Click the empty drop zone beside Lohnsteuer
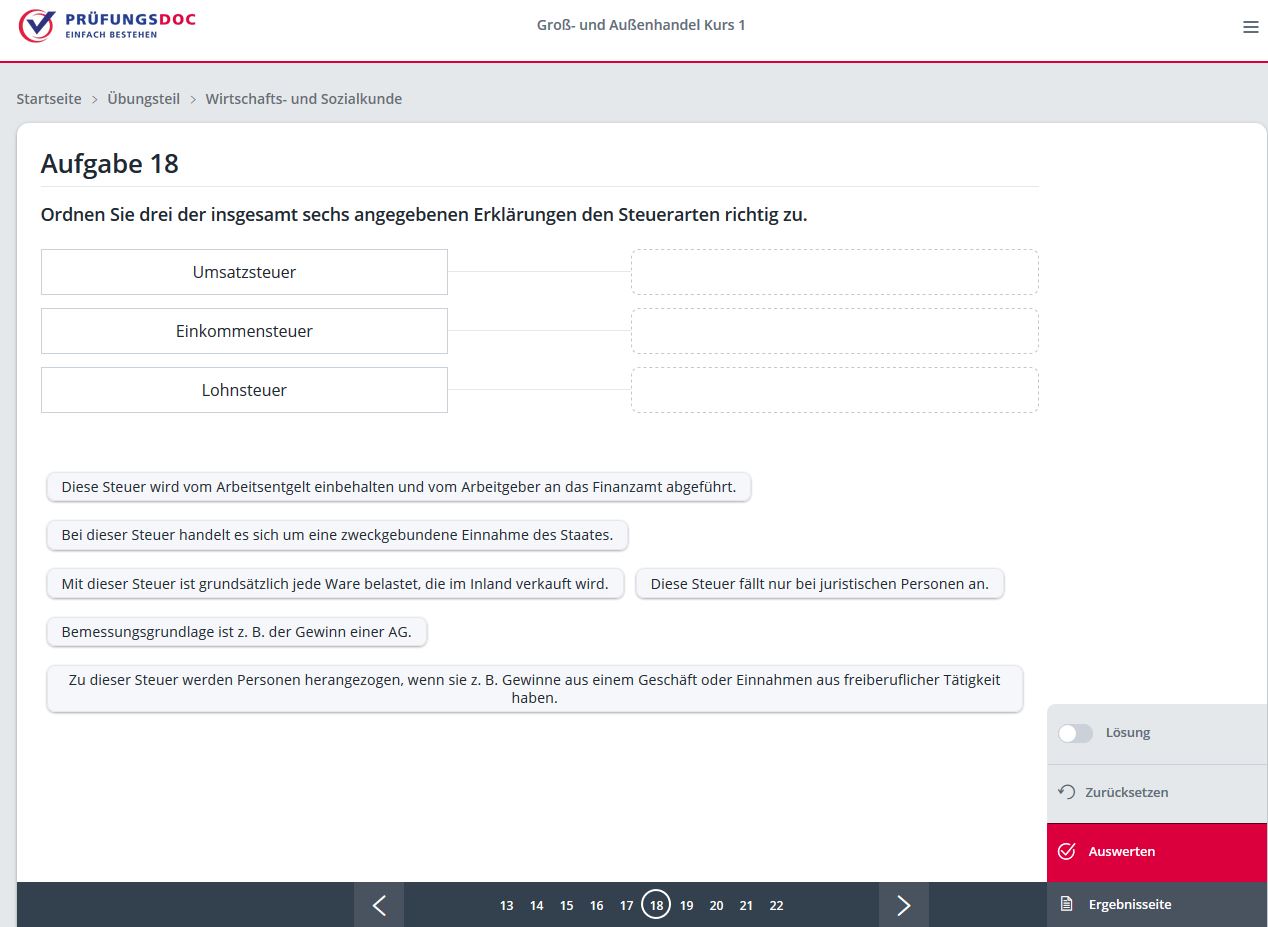This screenshot has width=1268, height=927. tap(834, 390)
